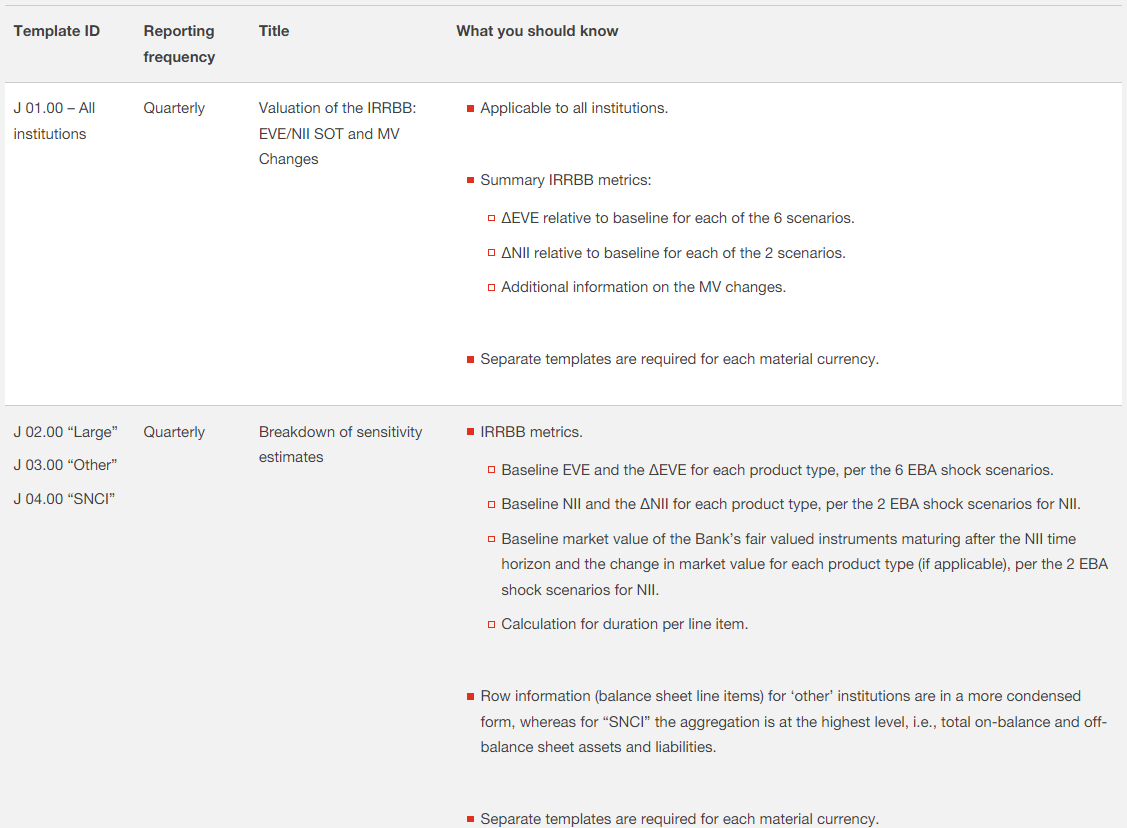Image resolution: width=1127 pixels, height=828 pixels.
Task: Select the "Reporting frequency" column header
Action: pos(179,44)
